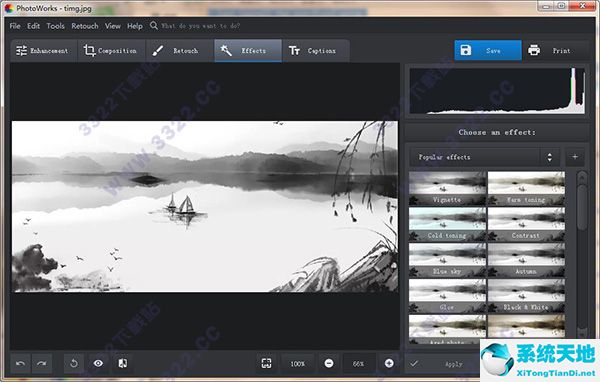The height and width of the screenshot is (382, 600).
Task: Click the PhotoWorks app icon in title bar
Action: (9, 8)
